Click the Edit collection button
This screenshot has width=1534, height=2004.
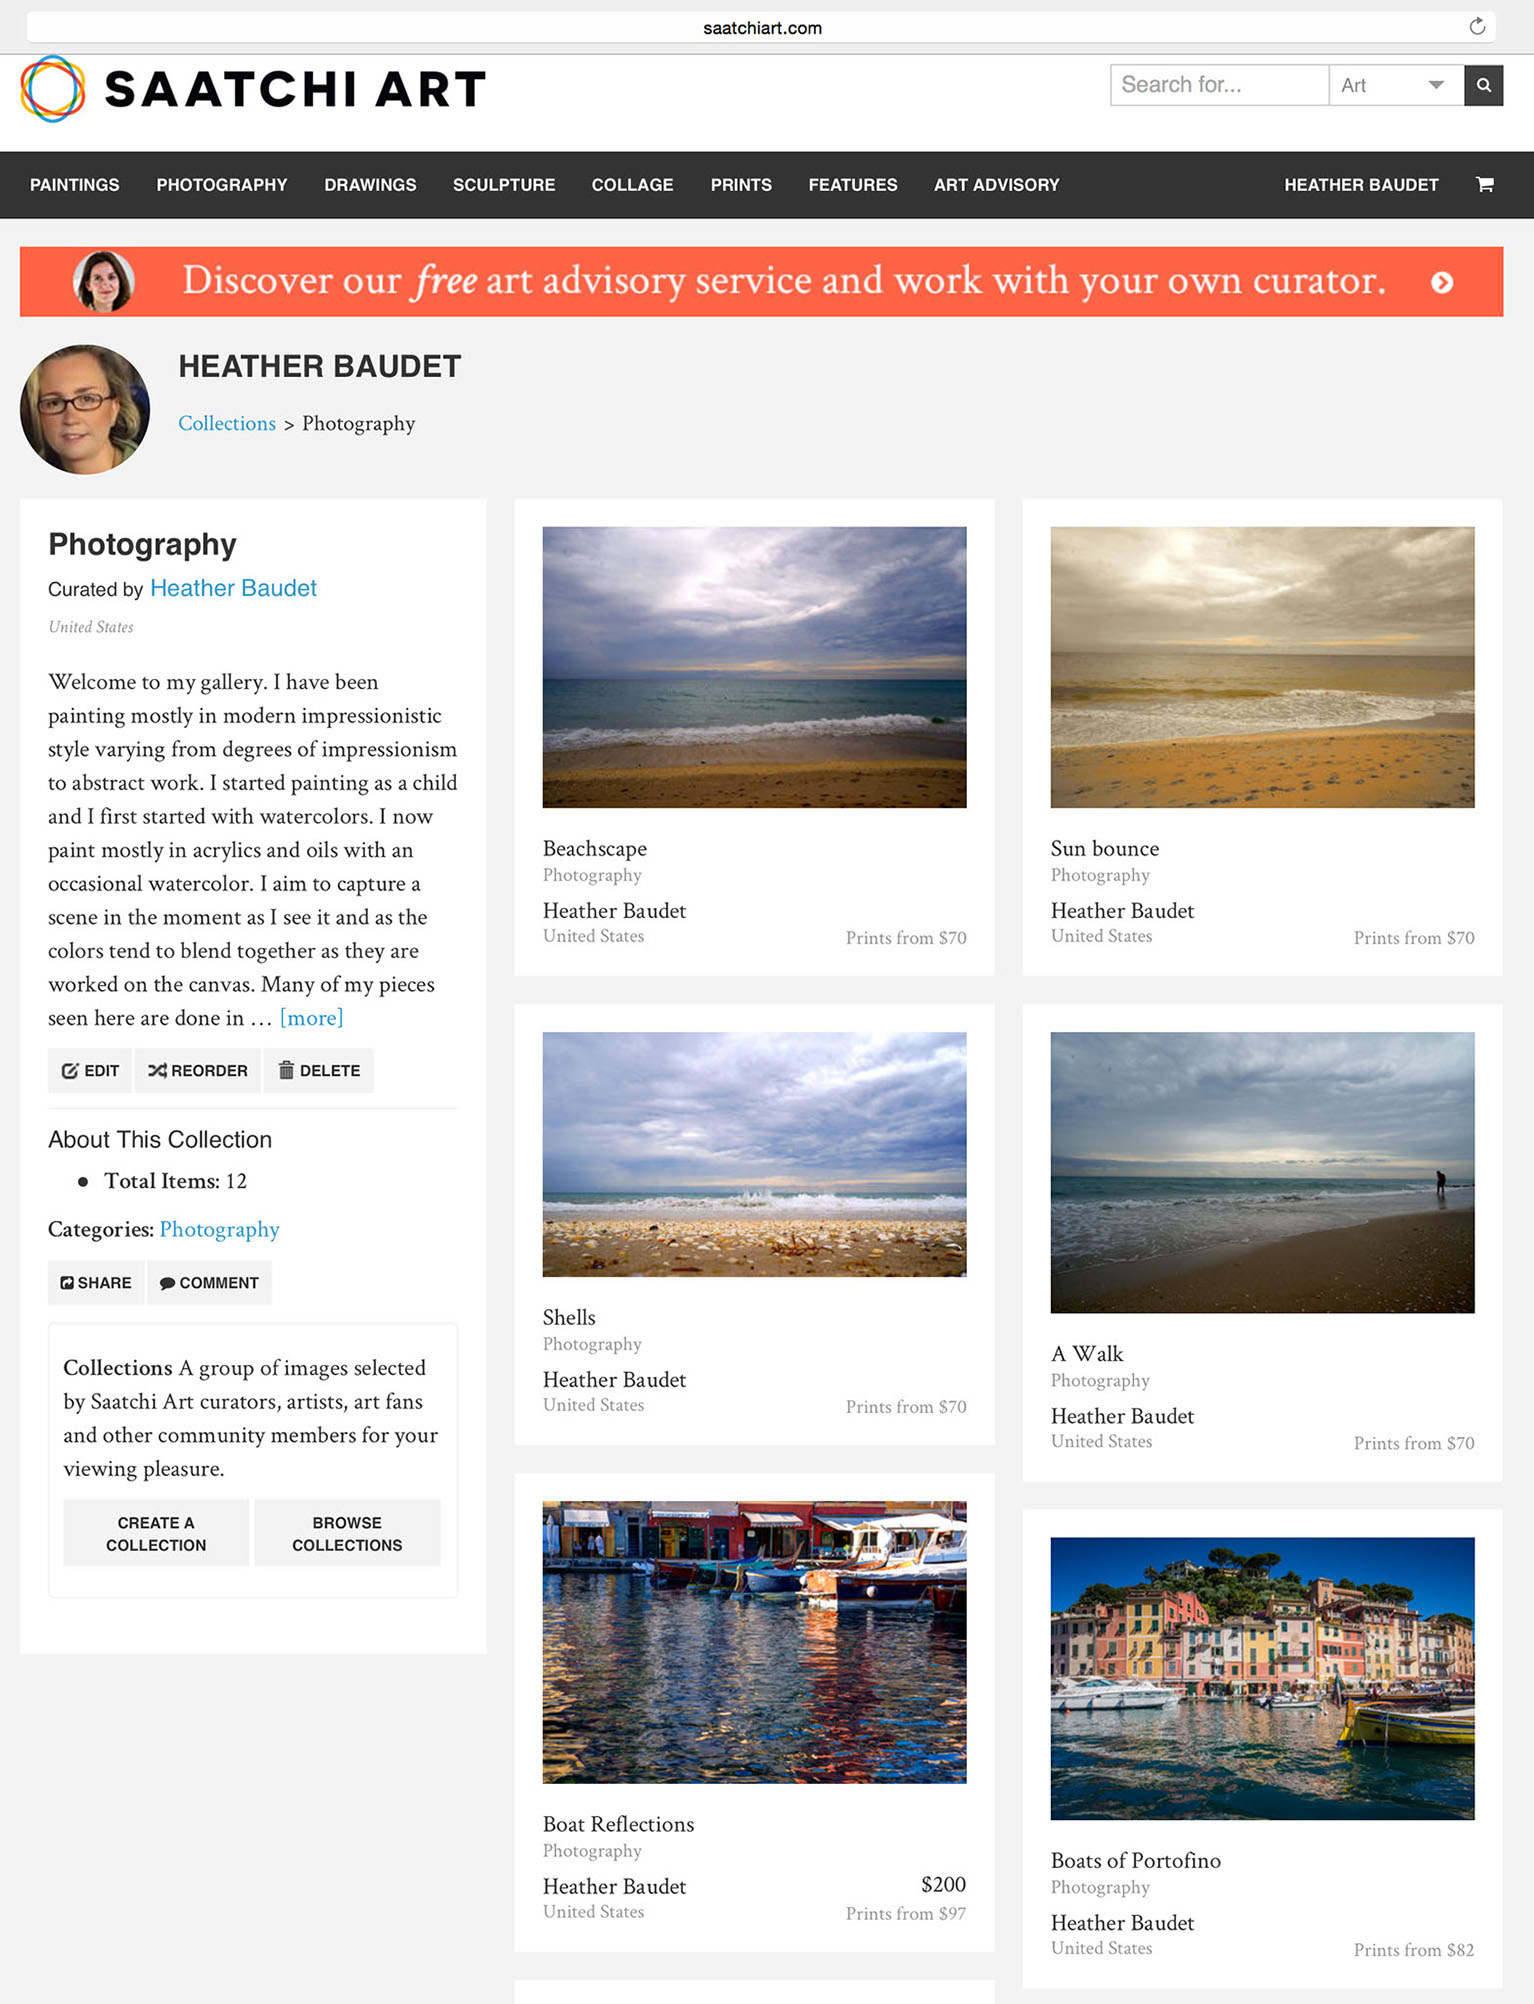point(90,1070)
